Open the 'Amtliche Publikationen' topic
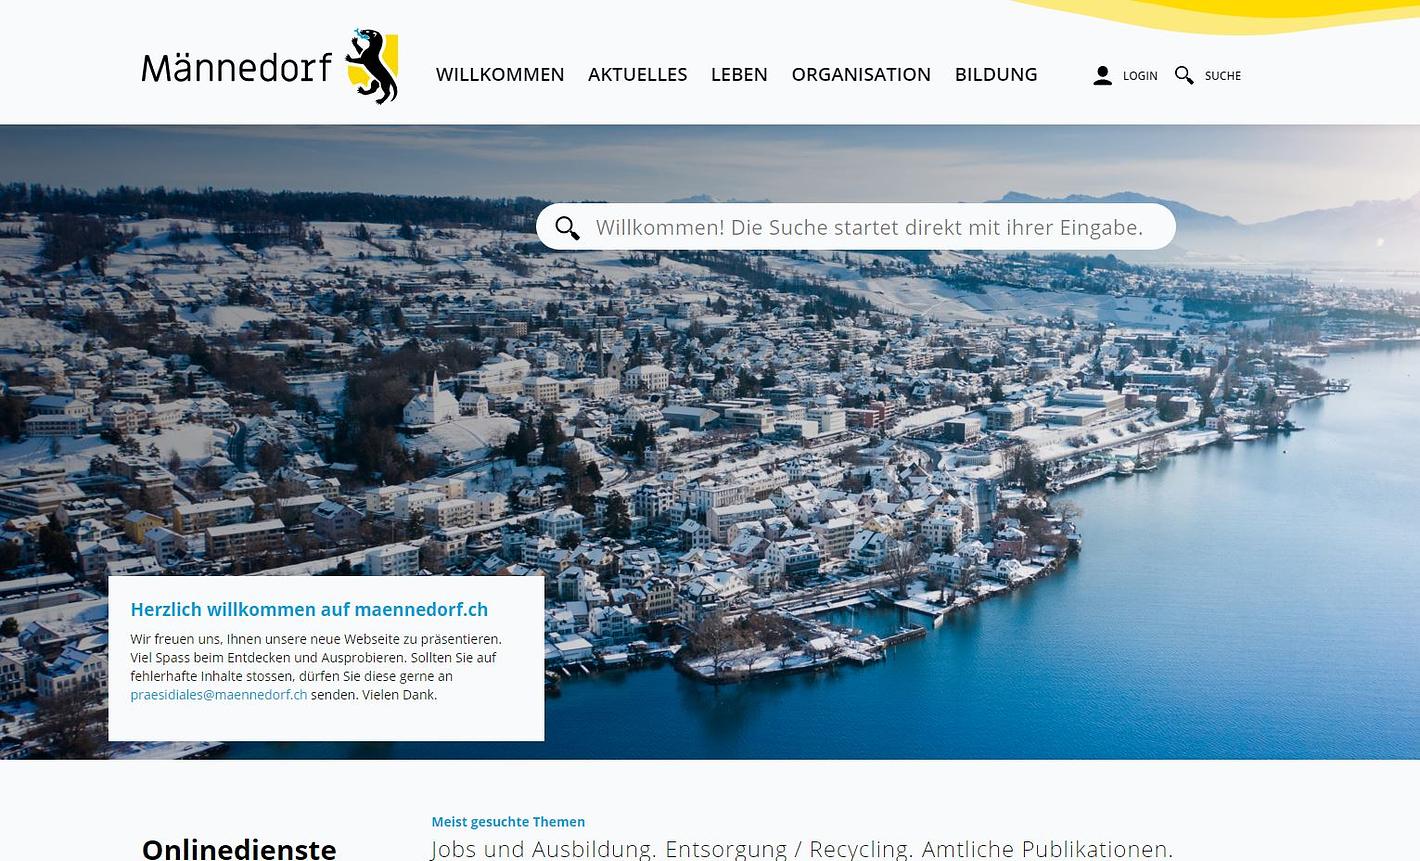1420x861 pixels. [x=1046, y=849]
